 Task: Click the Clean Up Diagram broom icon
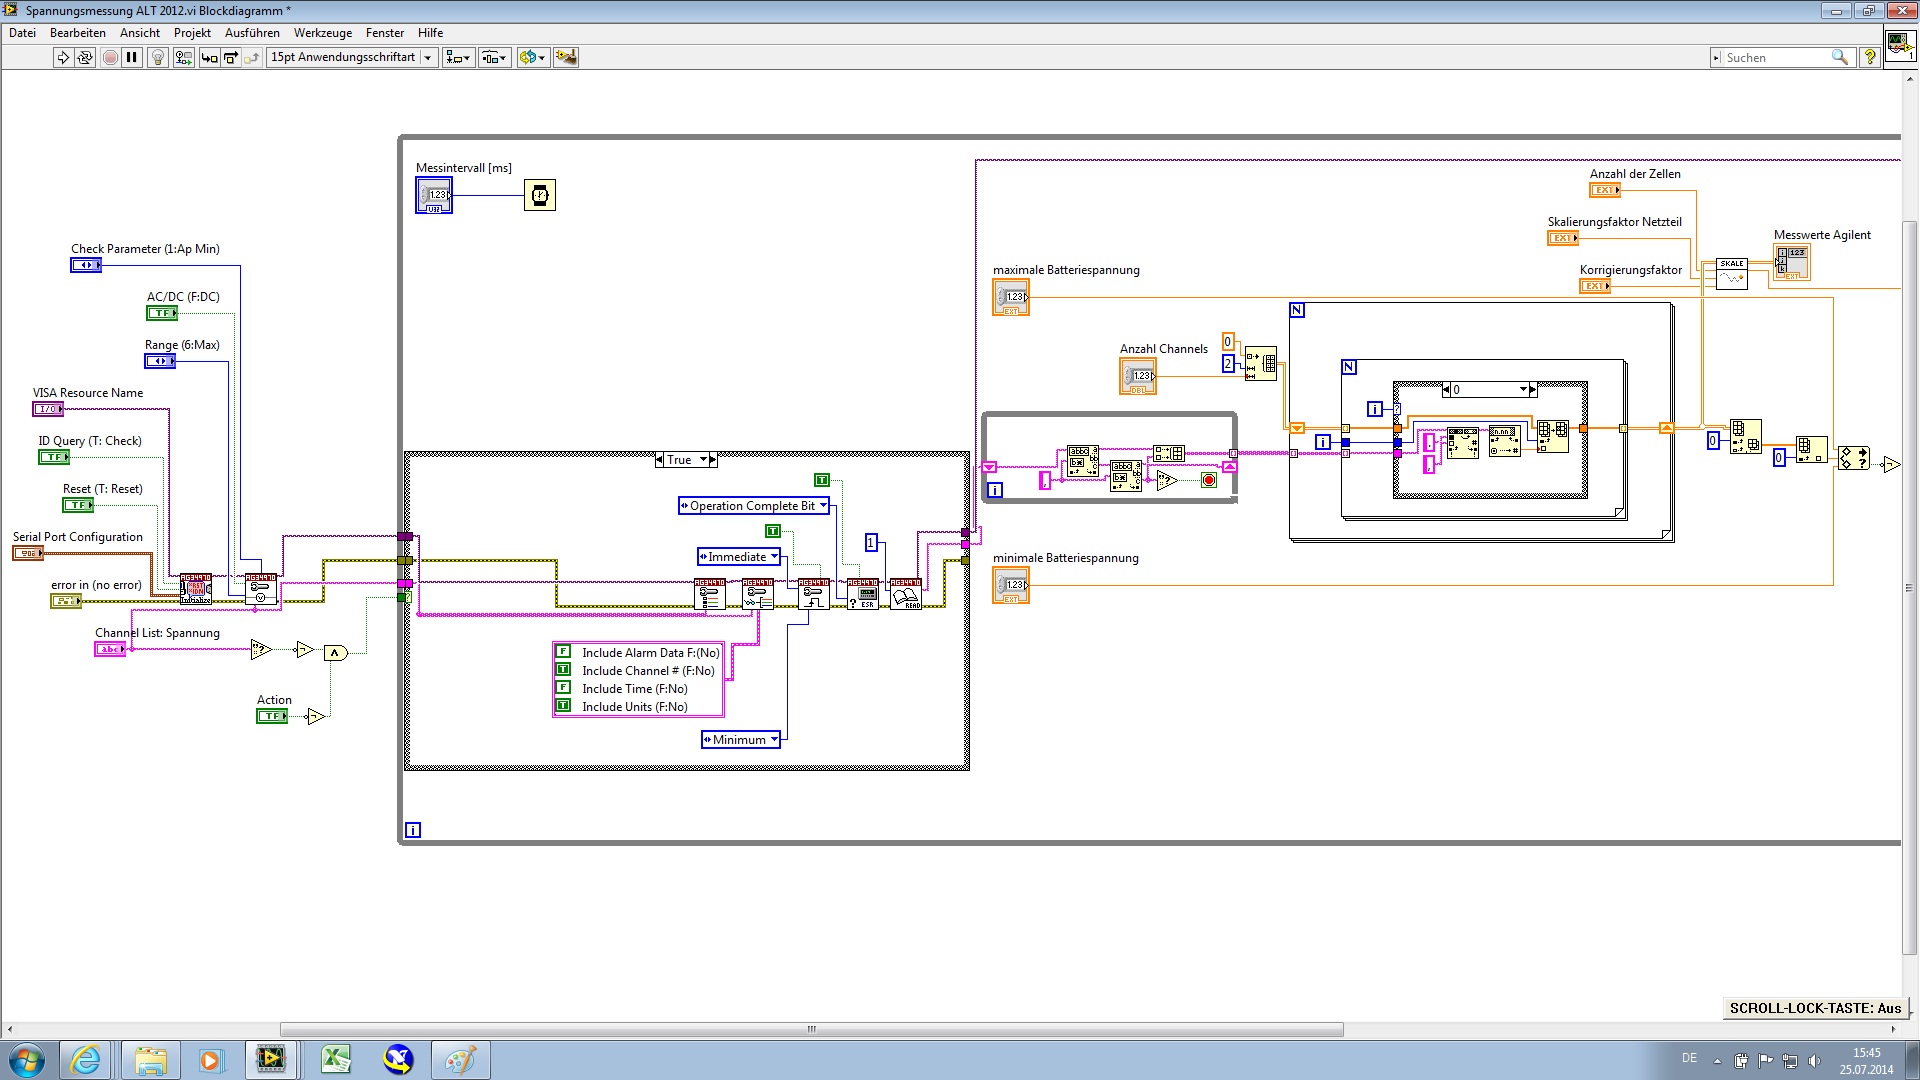566,58
